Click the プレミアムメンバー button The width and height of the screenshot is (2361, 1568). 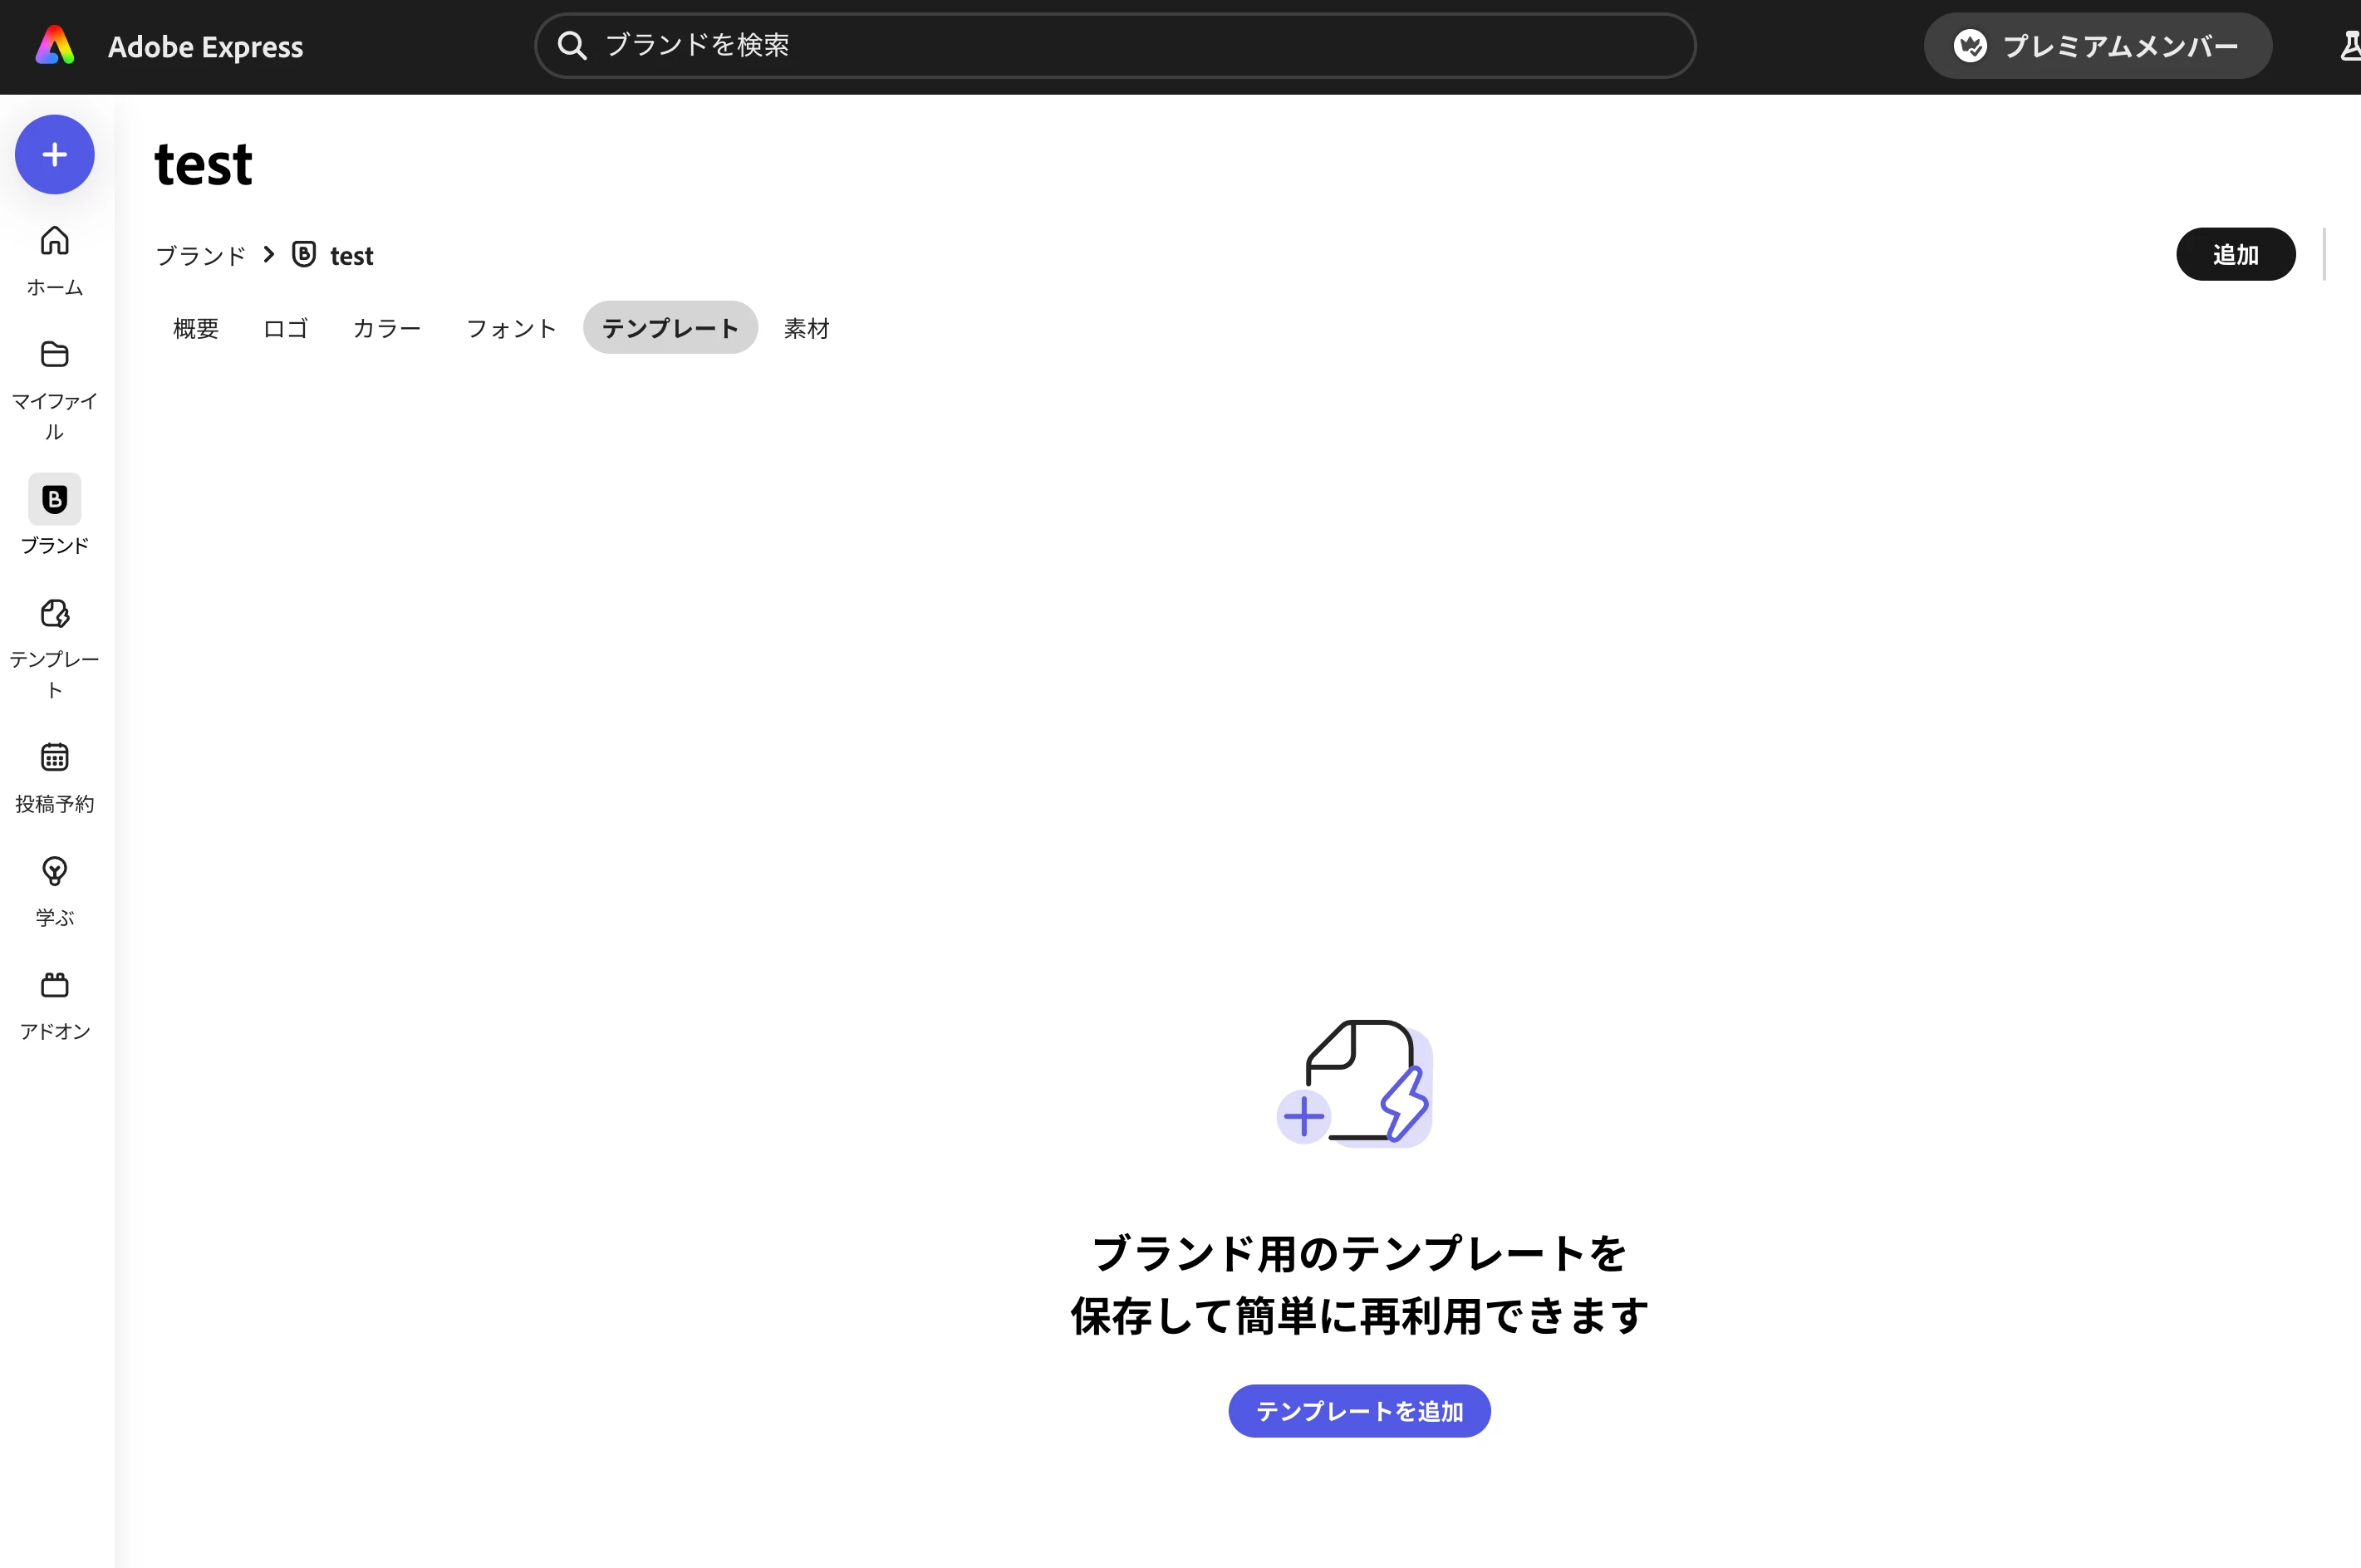[x=2097, y=46]
